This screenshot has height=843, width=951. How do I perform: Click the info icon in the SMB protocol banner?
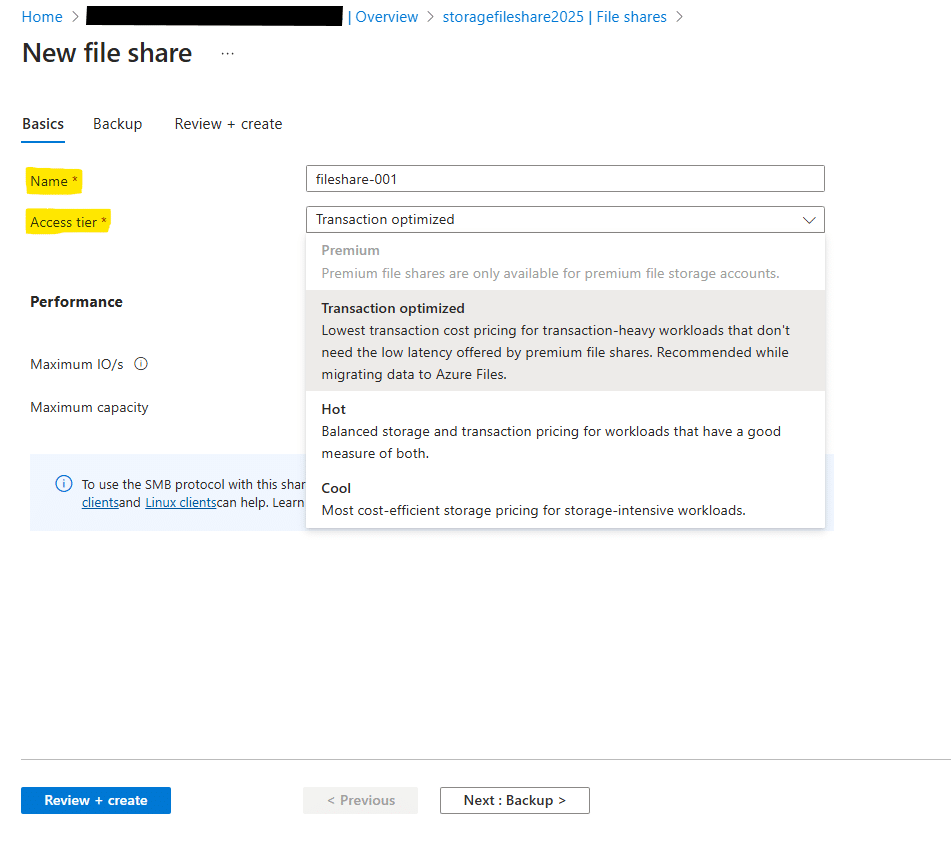[x=64, y=483]
